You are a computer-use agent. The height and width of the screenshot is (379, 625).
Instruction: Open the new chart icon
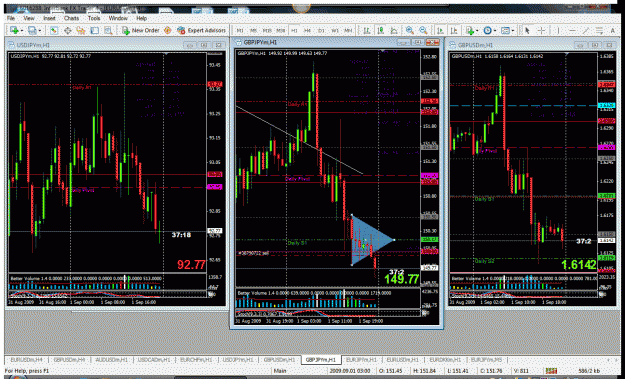[x=14, y=30]
